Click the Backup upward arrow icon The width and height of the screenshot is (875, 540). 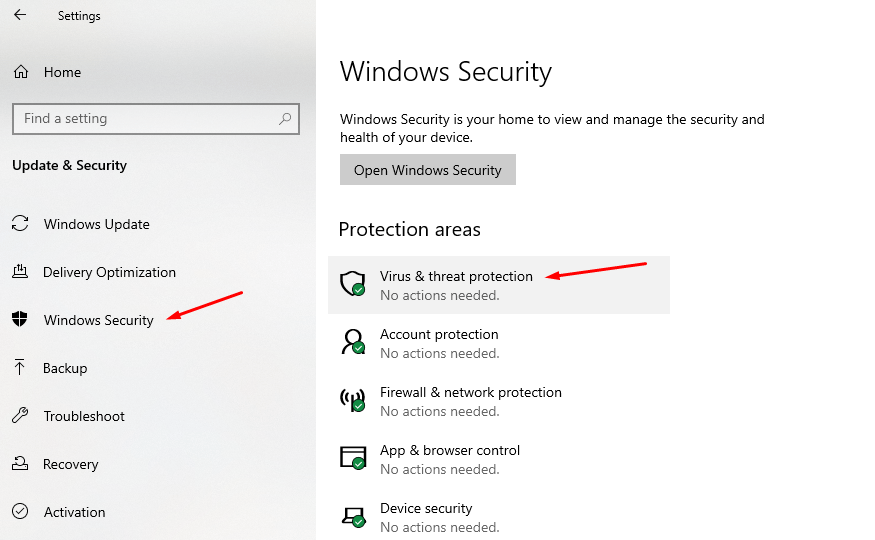20,367
